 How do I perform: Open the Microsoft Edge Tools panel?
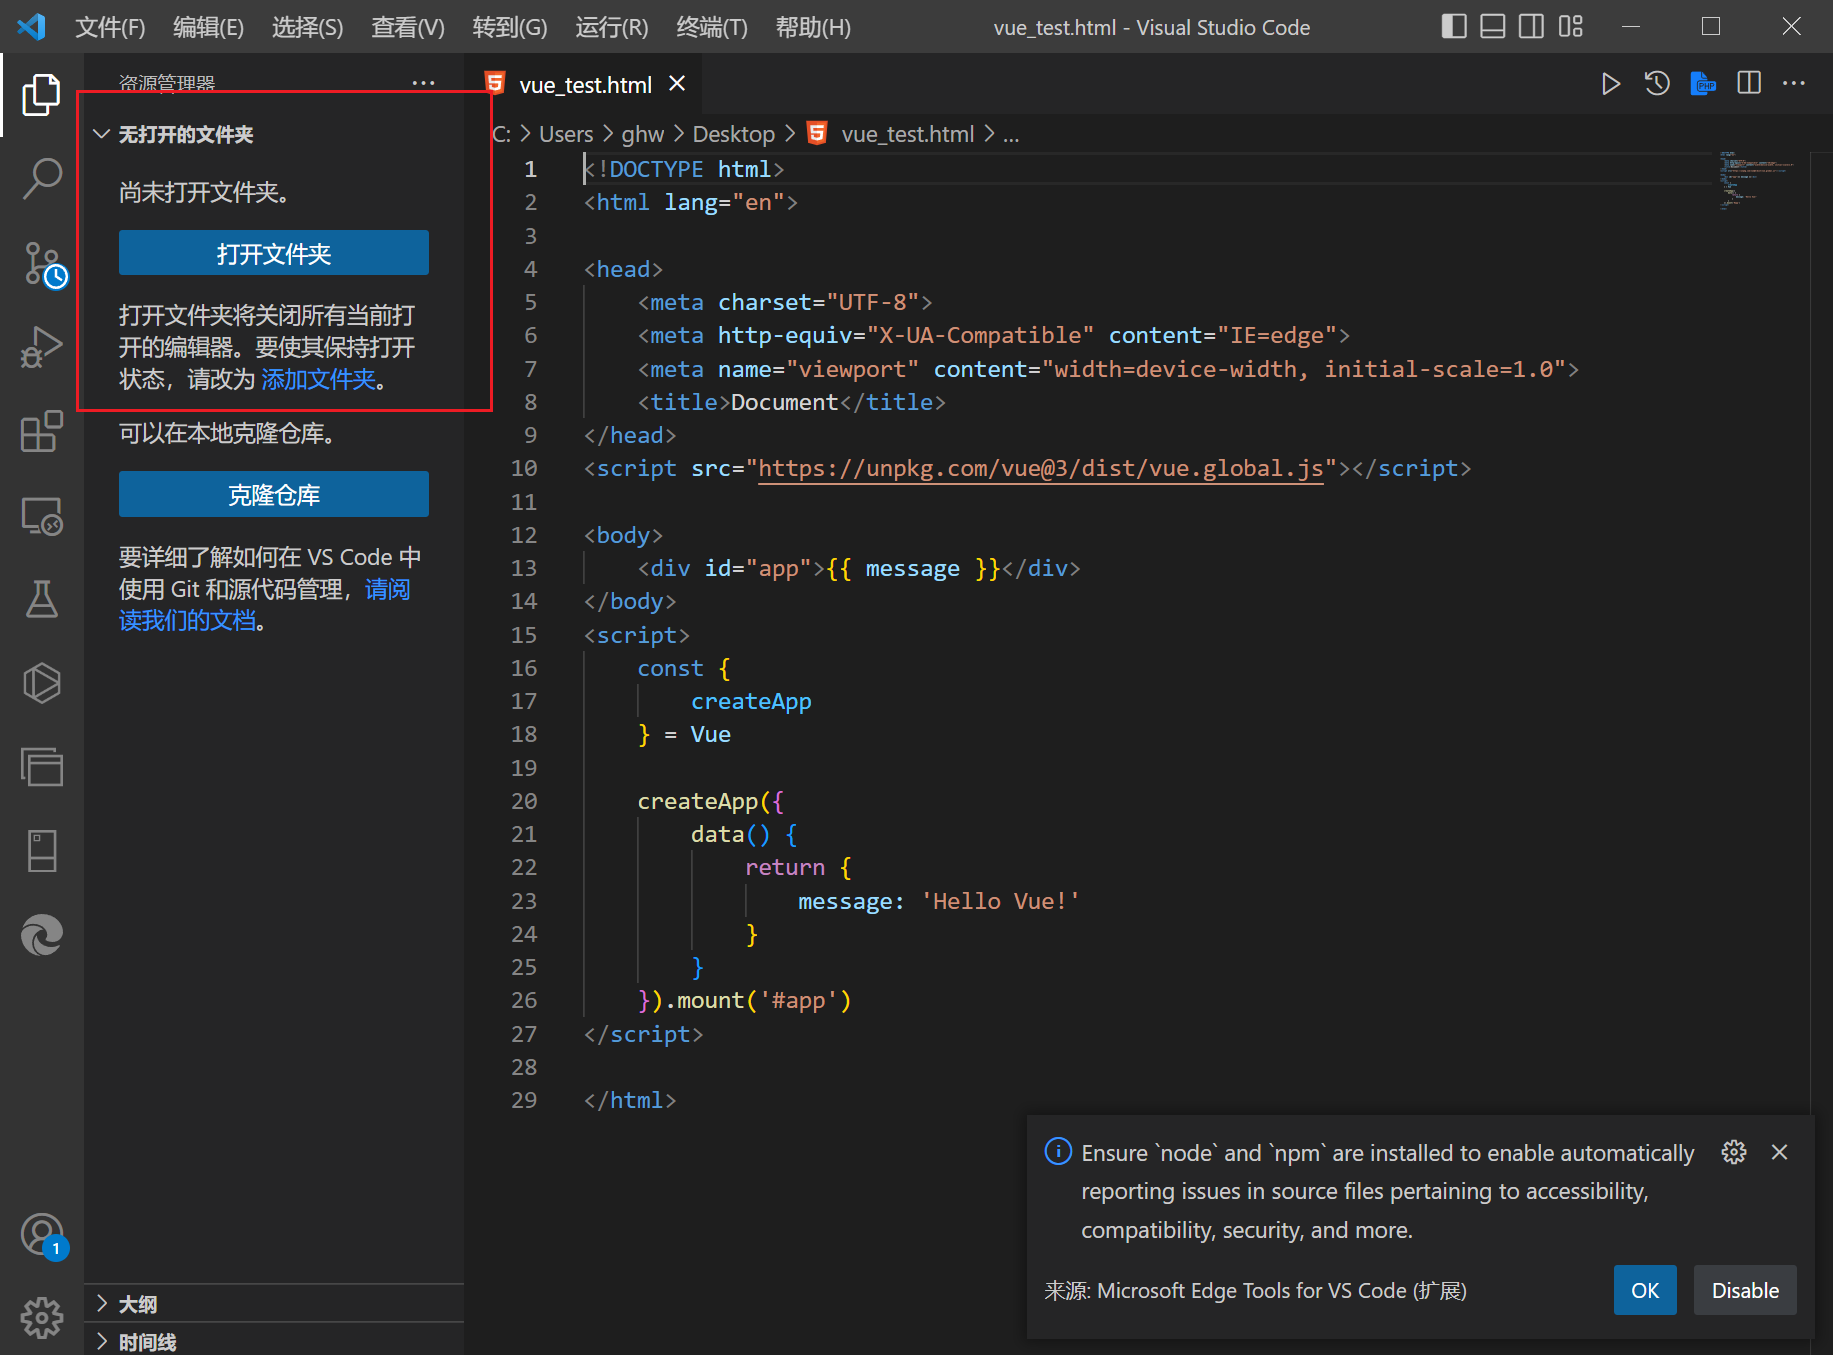click(x=41, y=935)
